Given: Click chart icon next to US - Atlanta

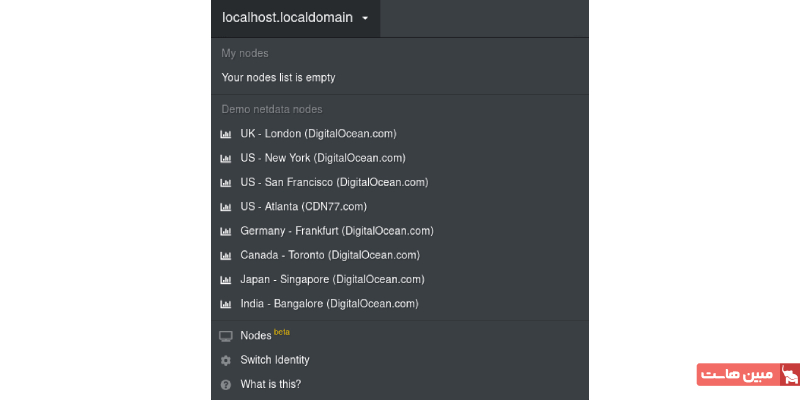Looking at the screenshot, I should point(226,207).
